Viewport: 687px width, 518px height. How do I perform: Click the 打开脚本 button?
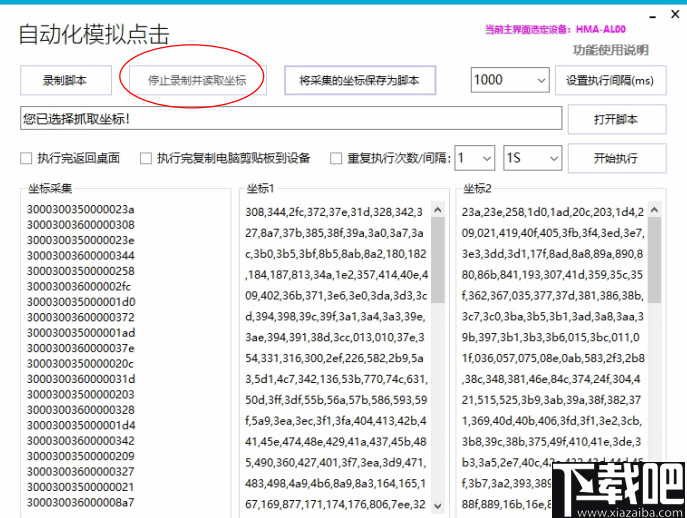[617, 119]
